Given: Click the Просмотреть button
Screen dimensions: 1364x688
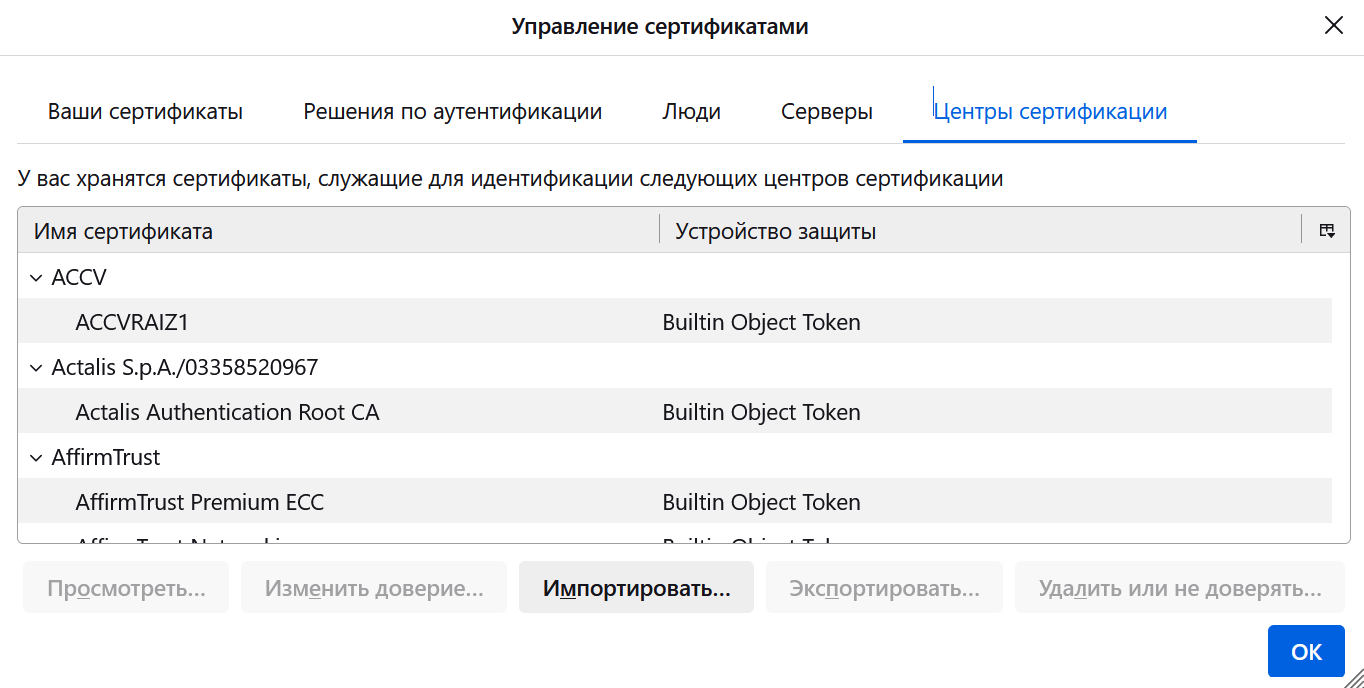Looking at the screenshot, I should 126,588.
